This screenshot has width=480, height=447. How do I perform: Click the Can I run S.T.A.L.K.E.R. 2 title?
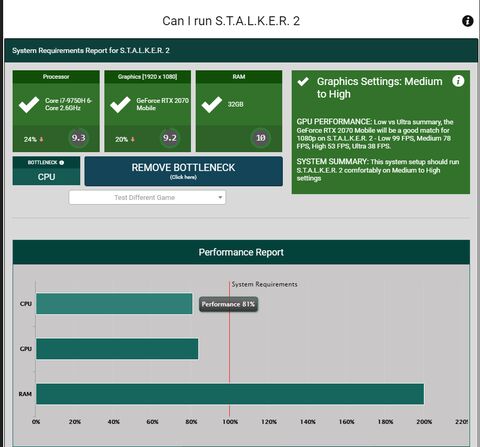tap(231, 21)
